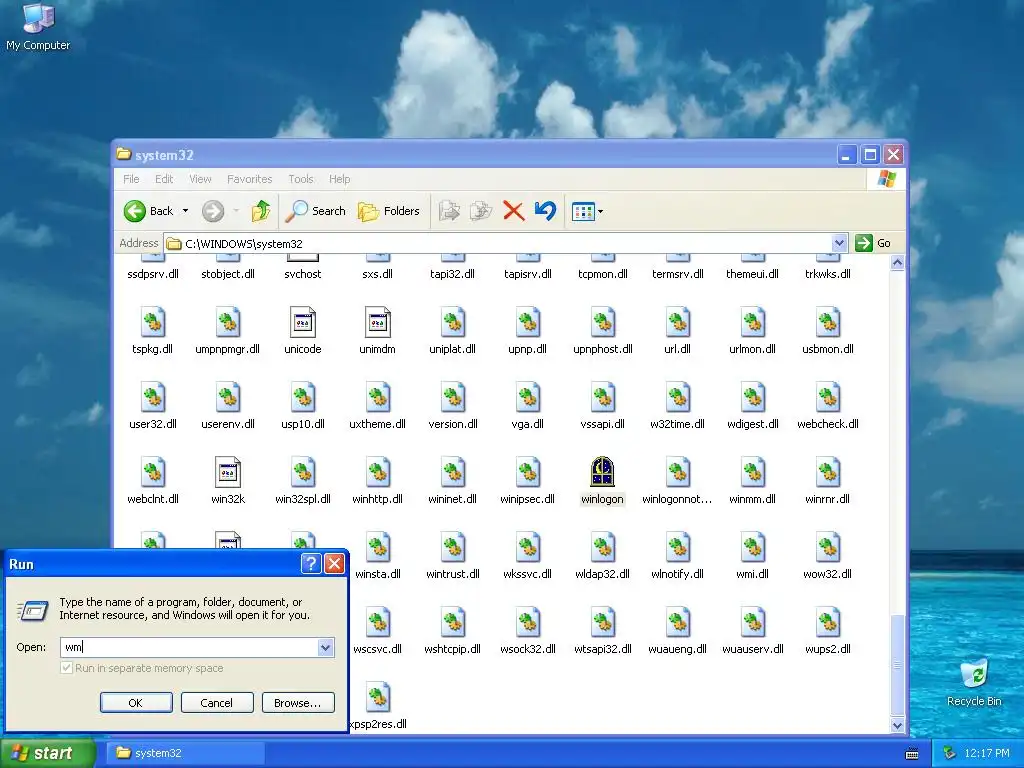Viewport: 1024px width, 768px height.
Task: Click the red Delete X icon
Action: [x=513, y=211]
